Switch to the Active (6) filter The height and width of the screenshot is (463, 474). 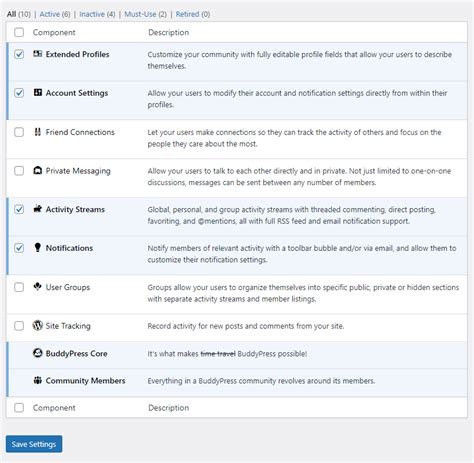[x=55, y=14]
